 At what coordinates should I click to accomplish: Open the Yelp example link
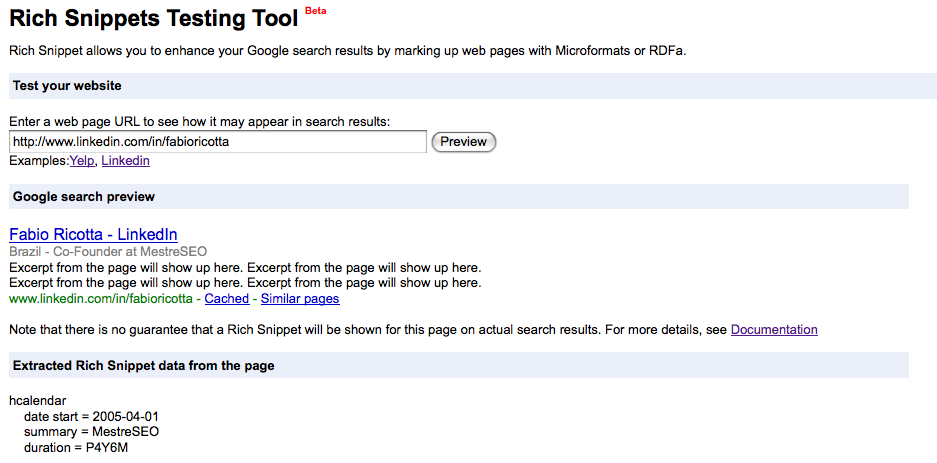tap(81, 161)
